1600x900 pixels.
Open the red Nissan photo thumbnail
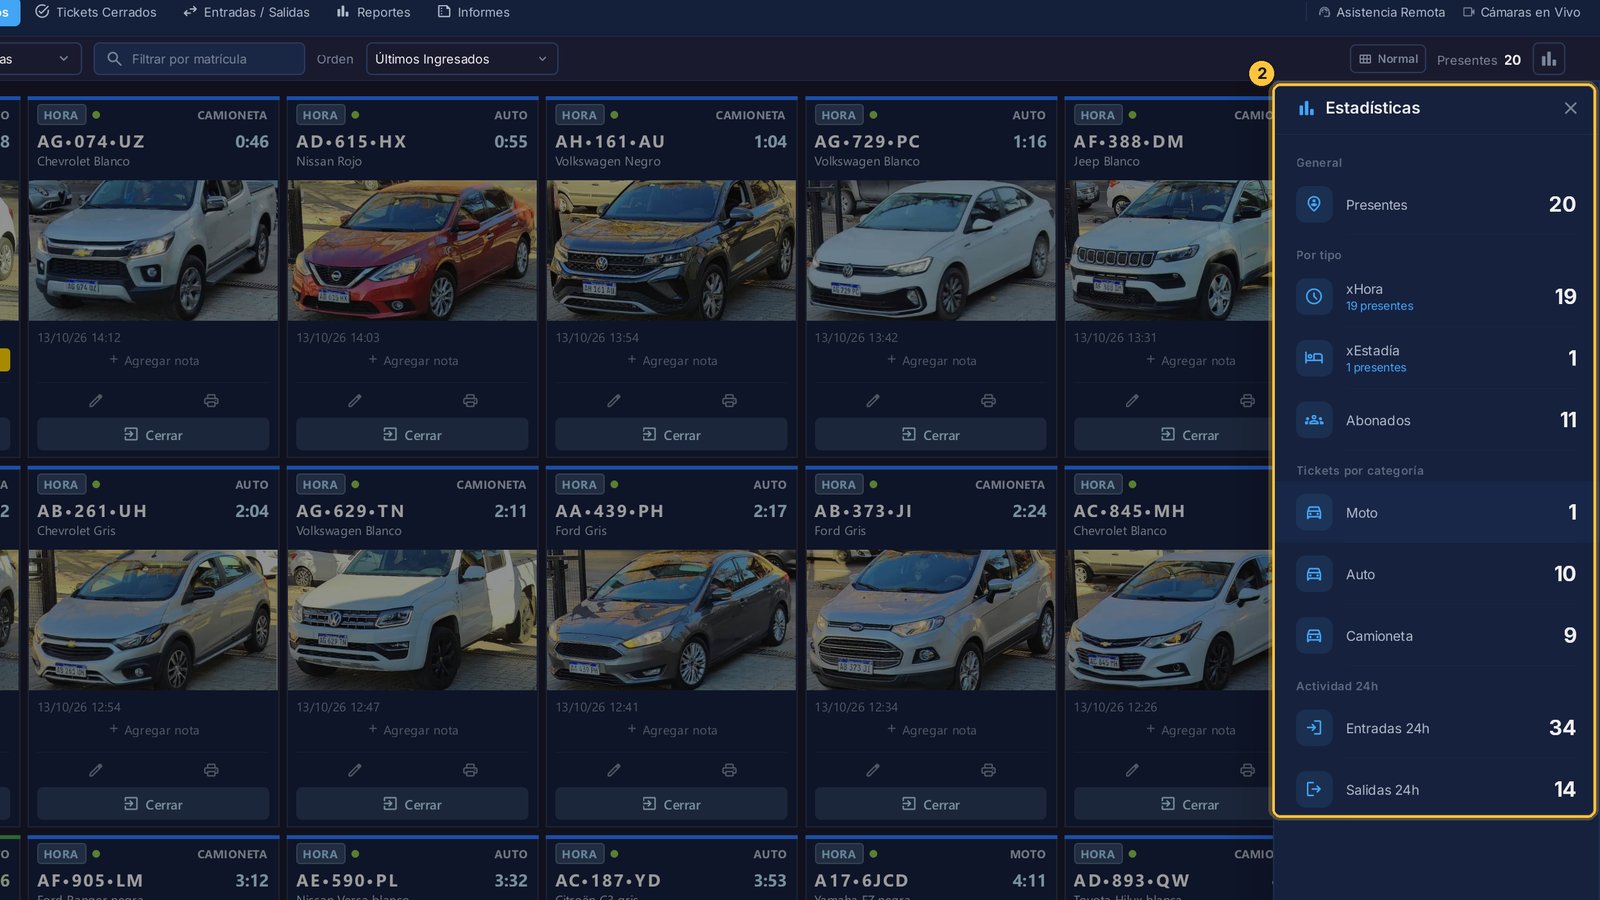(x=412, y=250)
